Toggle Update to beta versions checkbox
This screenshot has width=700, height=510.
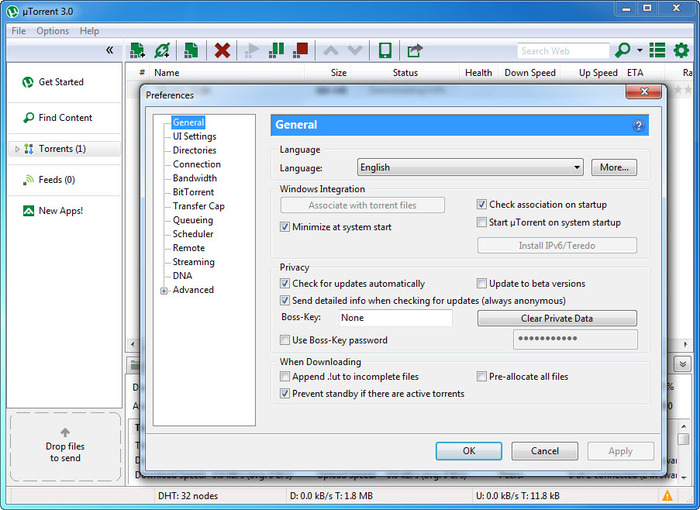[482, 284]
